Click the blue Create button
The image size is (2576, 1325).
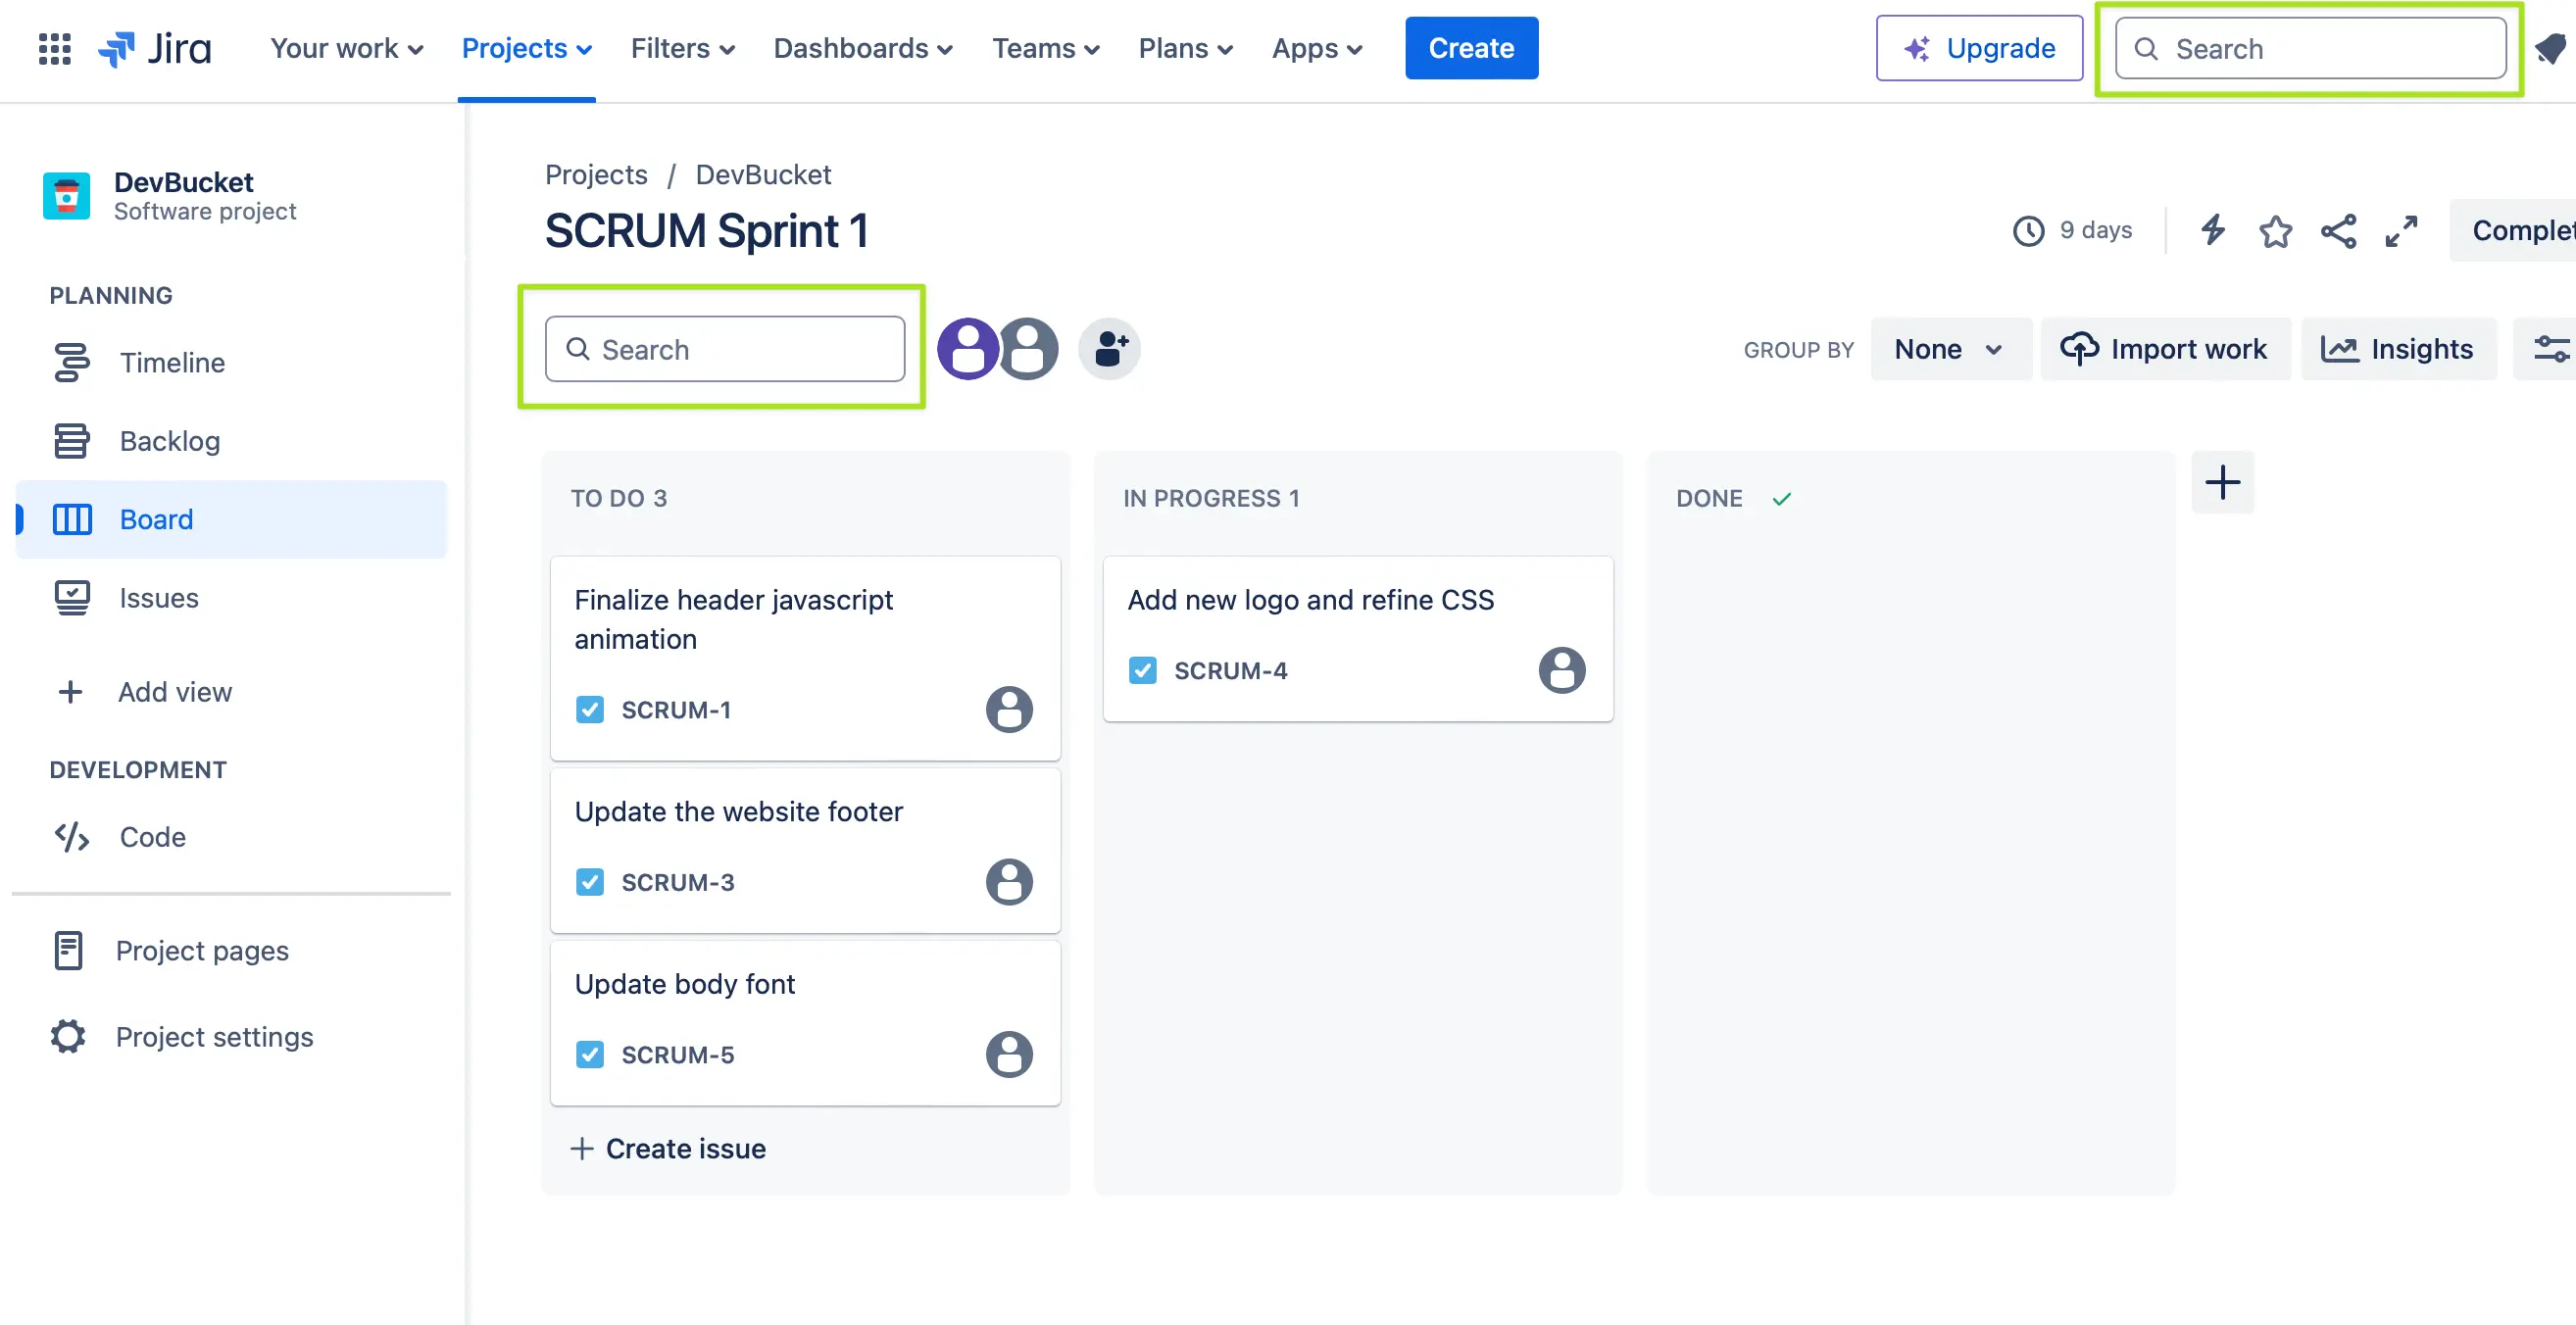(1470, 48)
